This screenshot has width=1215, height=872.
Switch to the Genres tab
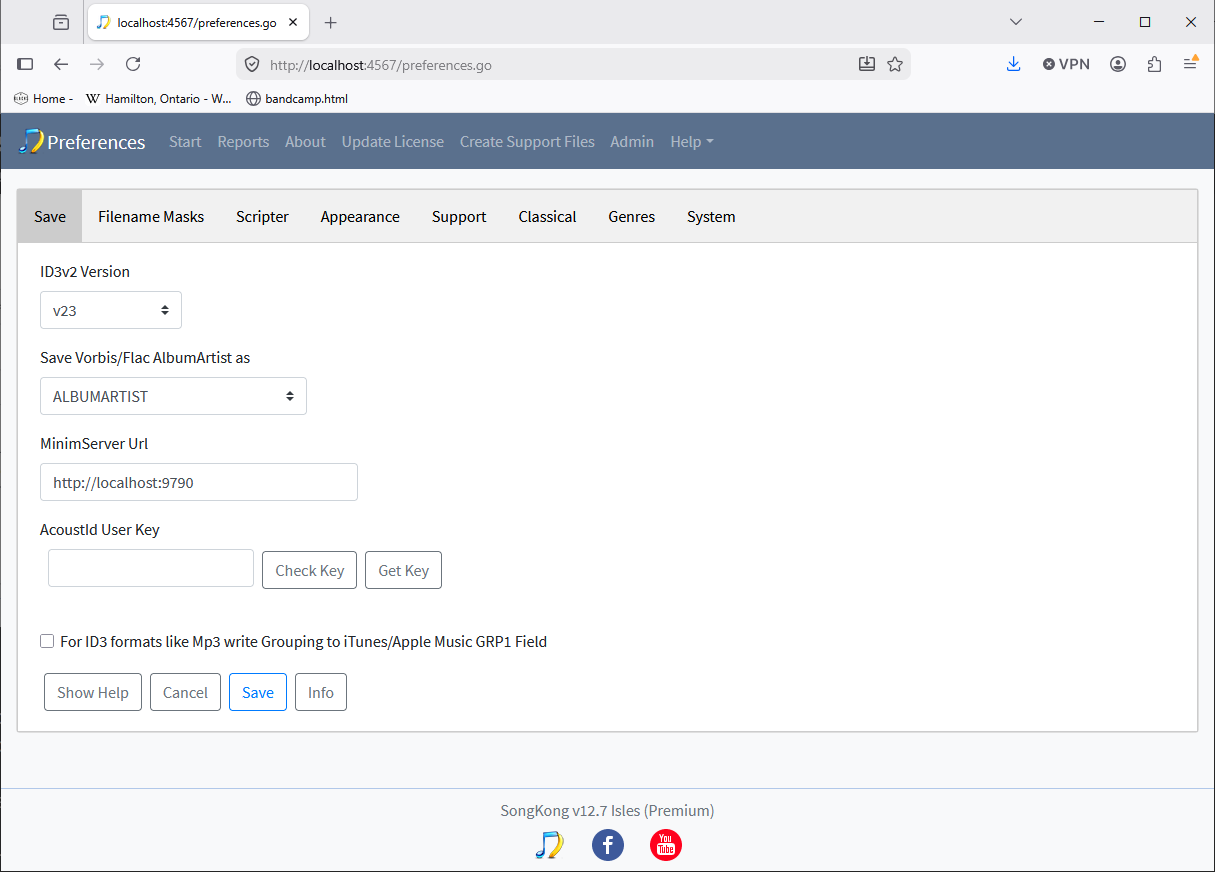tap(631, 216)
